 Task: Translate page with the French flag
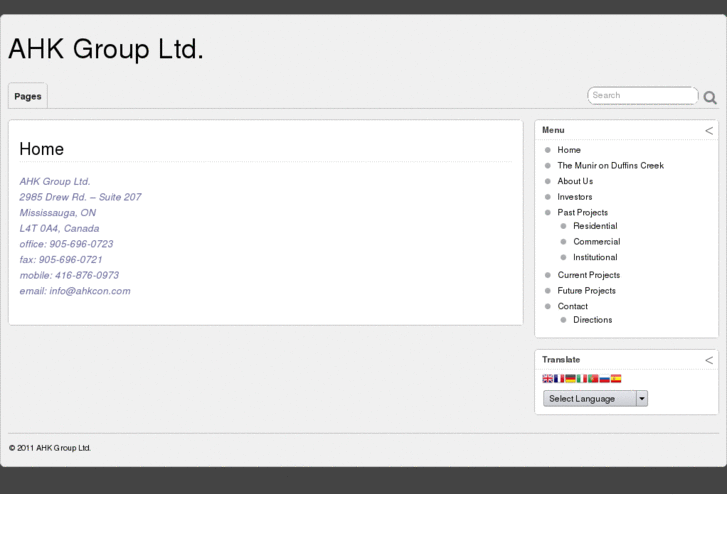pyautogui.click(x=559, y=378)
